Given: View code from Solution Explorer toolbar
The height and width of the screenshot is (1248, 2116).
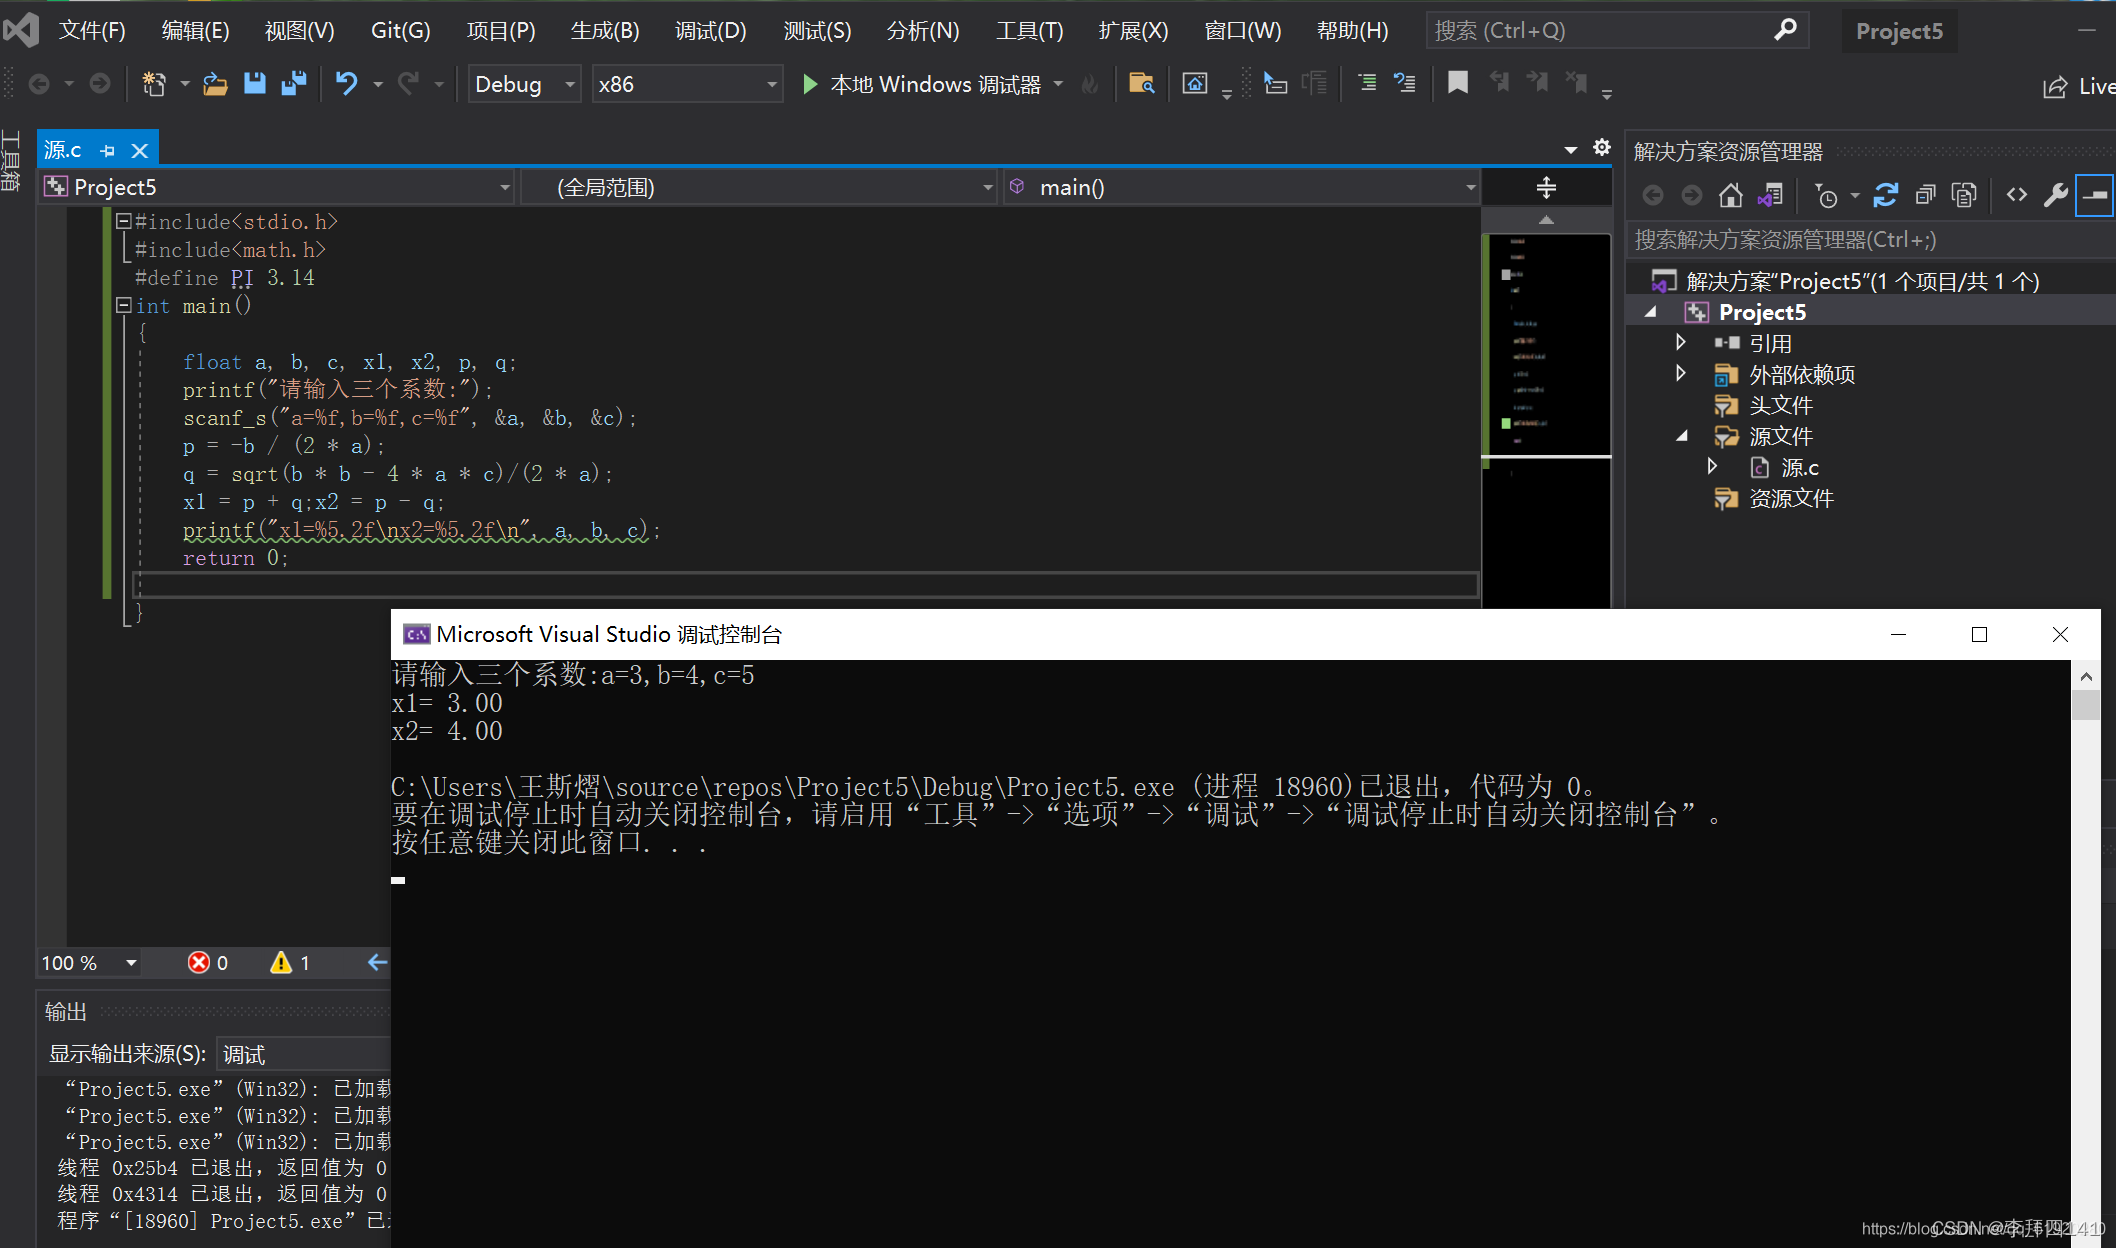Looking at the screenshot, I should [x=2017, y=196].
